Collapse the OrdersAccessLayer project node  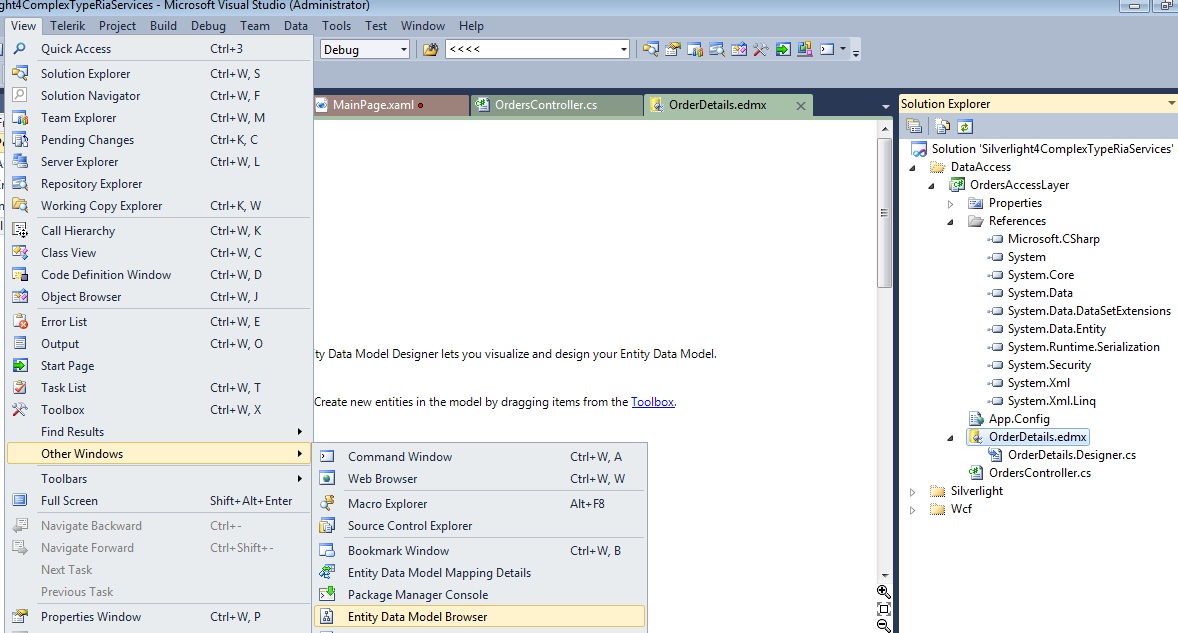tap(932, 185)
